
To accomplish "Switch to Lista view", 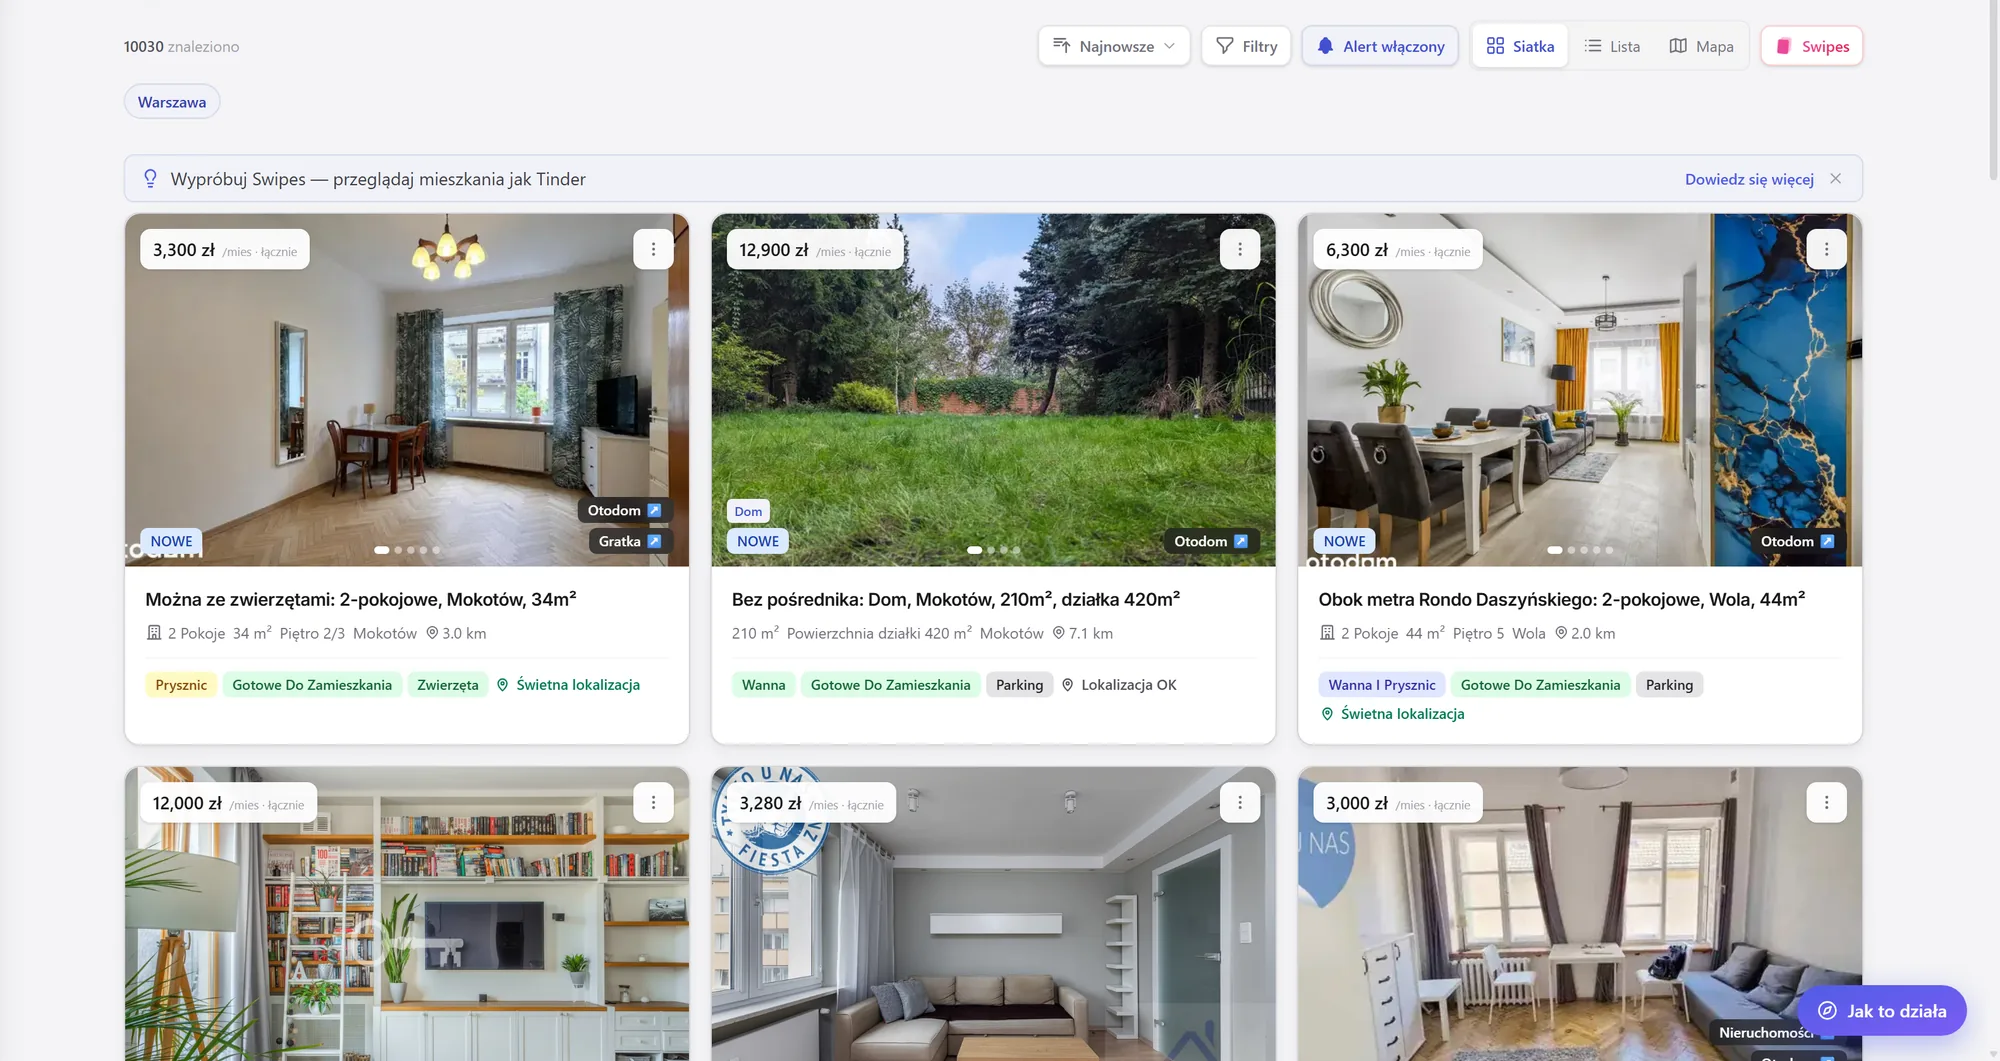I will coord(1612,46).
